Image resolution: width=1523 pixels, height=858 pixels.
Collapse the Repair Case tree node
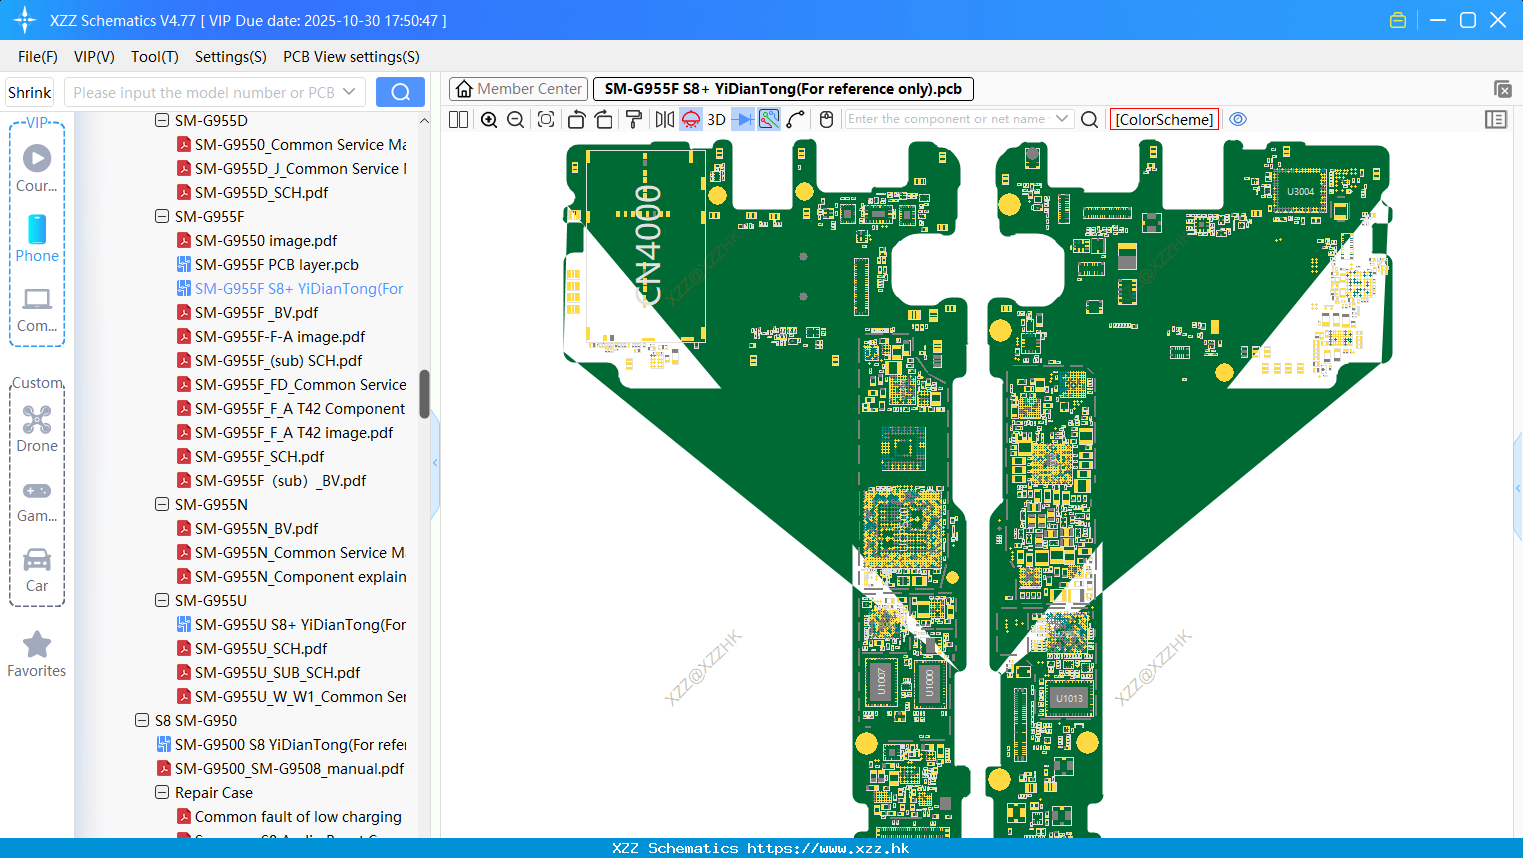point(162,792)
